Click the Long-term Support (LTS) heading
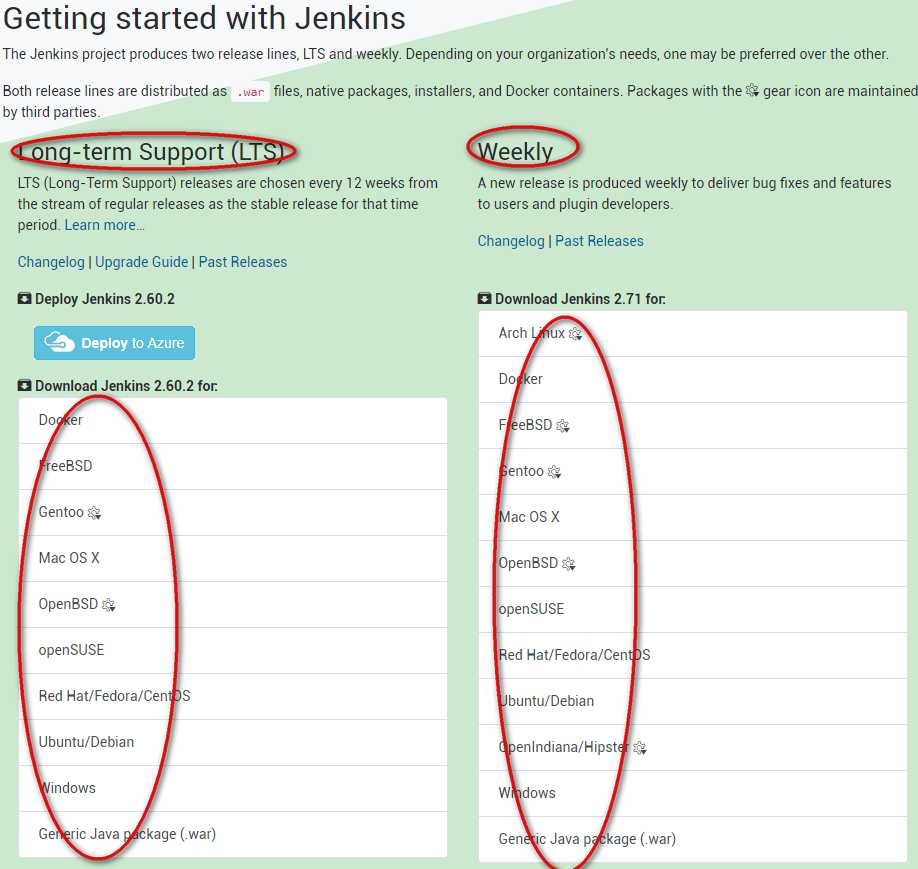 (150, 152)
